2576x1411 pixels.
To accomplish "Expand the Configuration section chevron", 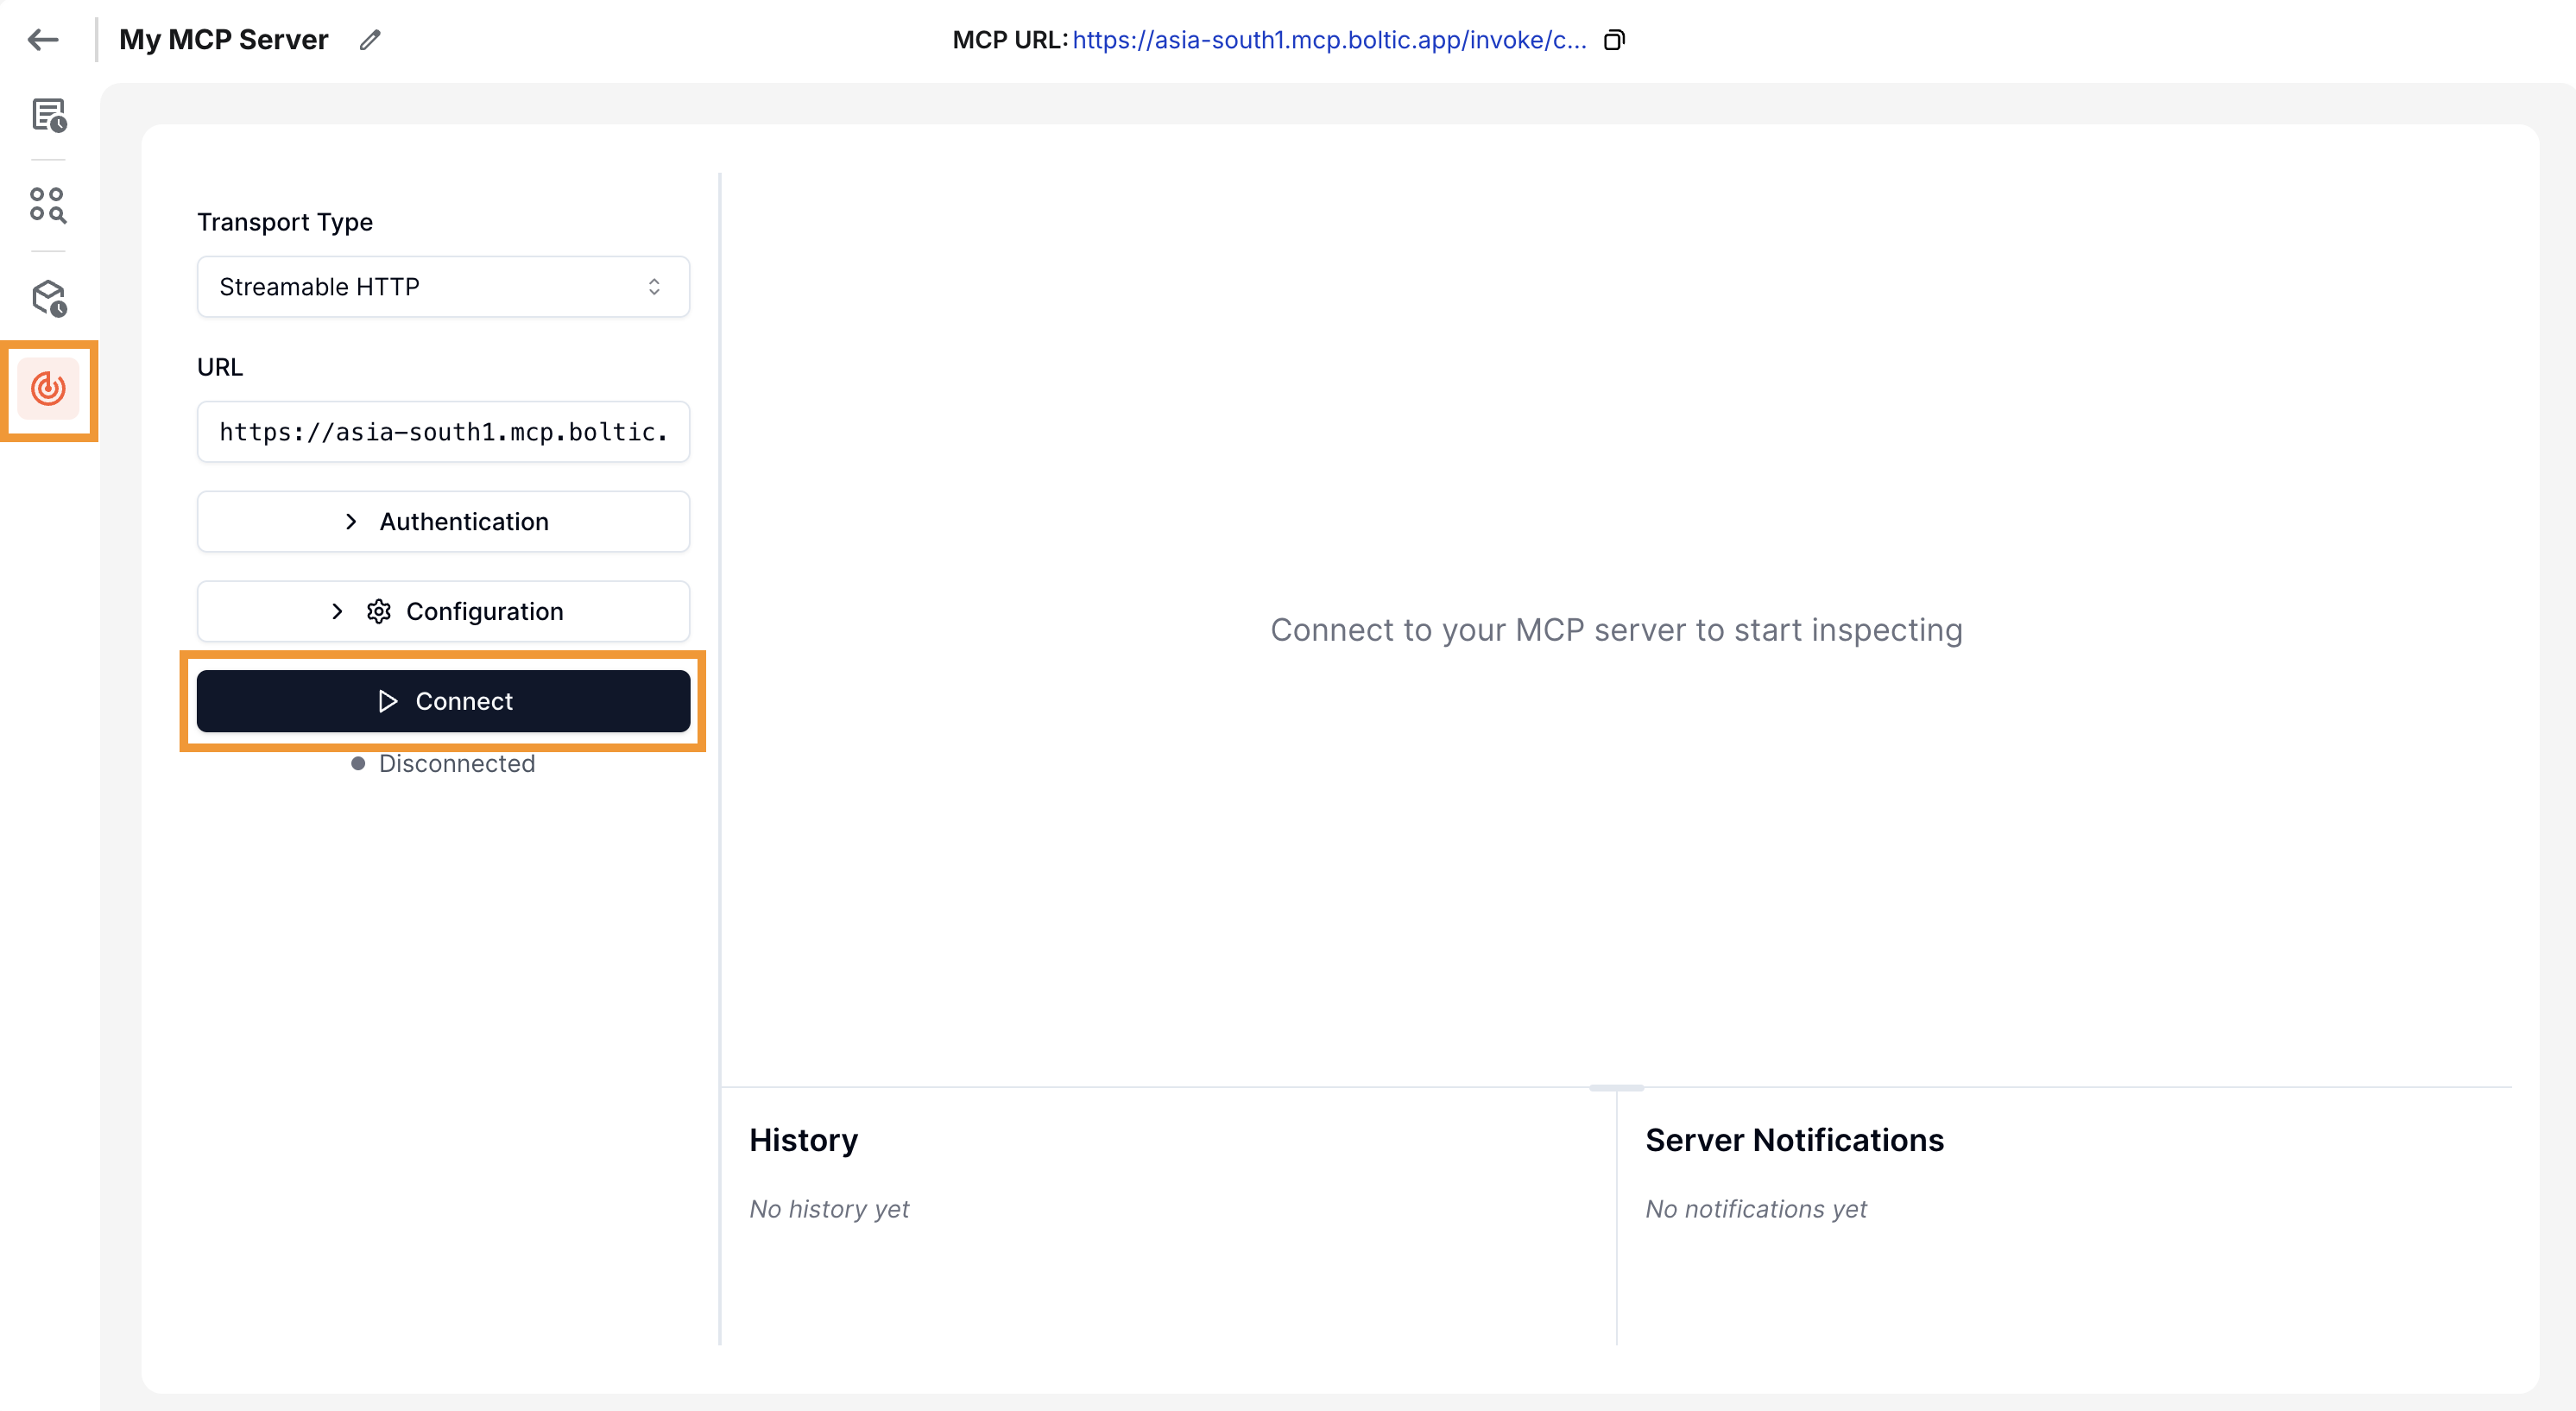I will point(337,611).
